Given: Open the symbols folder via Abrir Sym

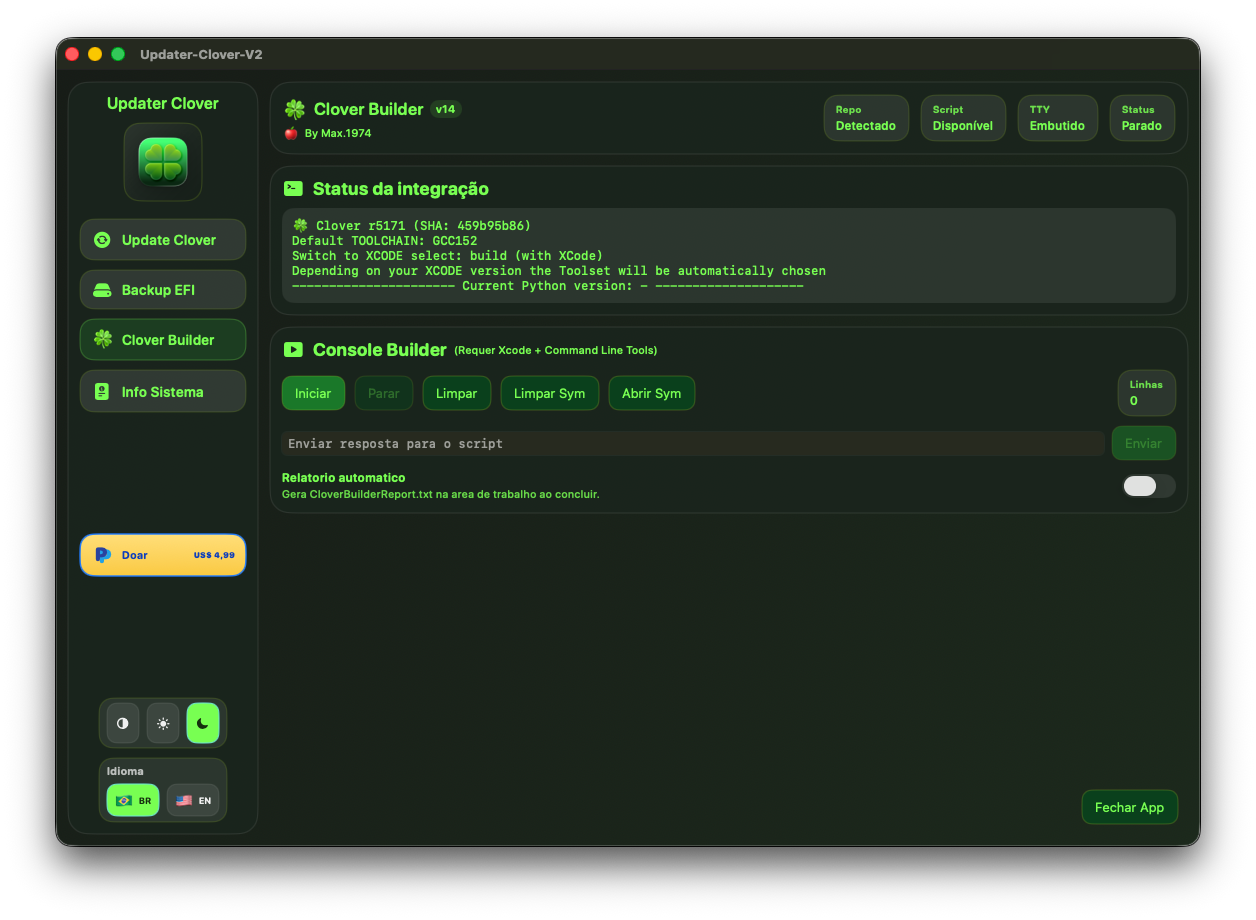Looking at the screenshot, I should (x=651, y=393).
